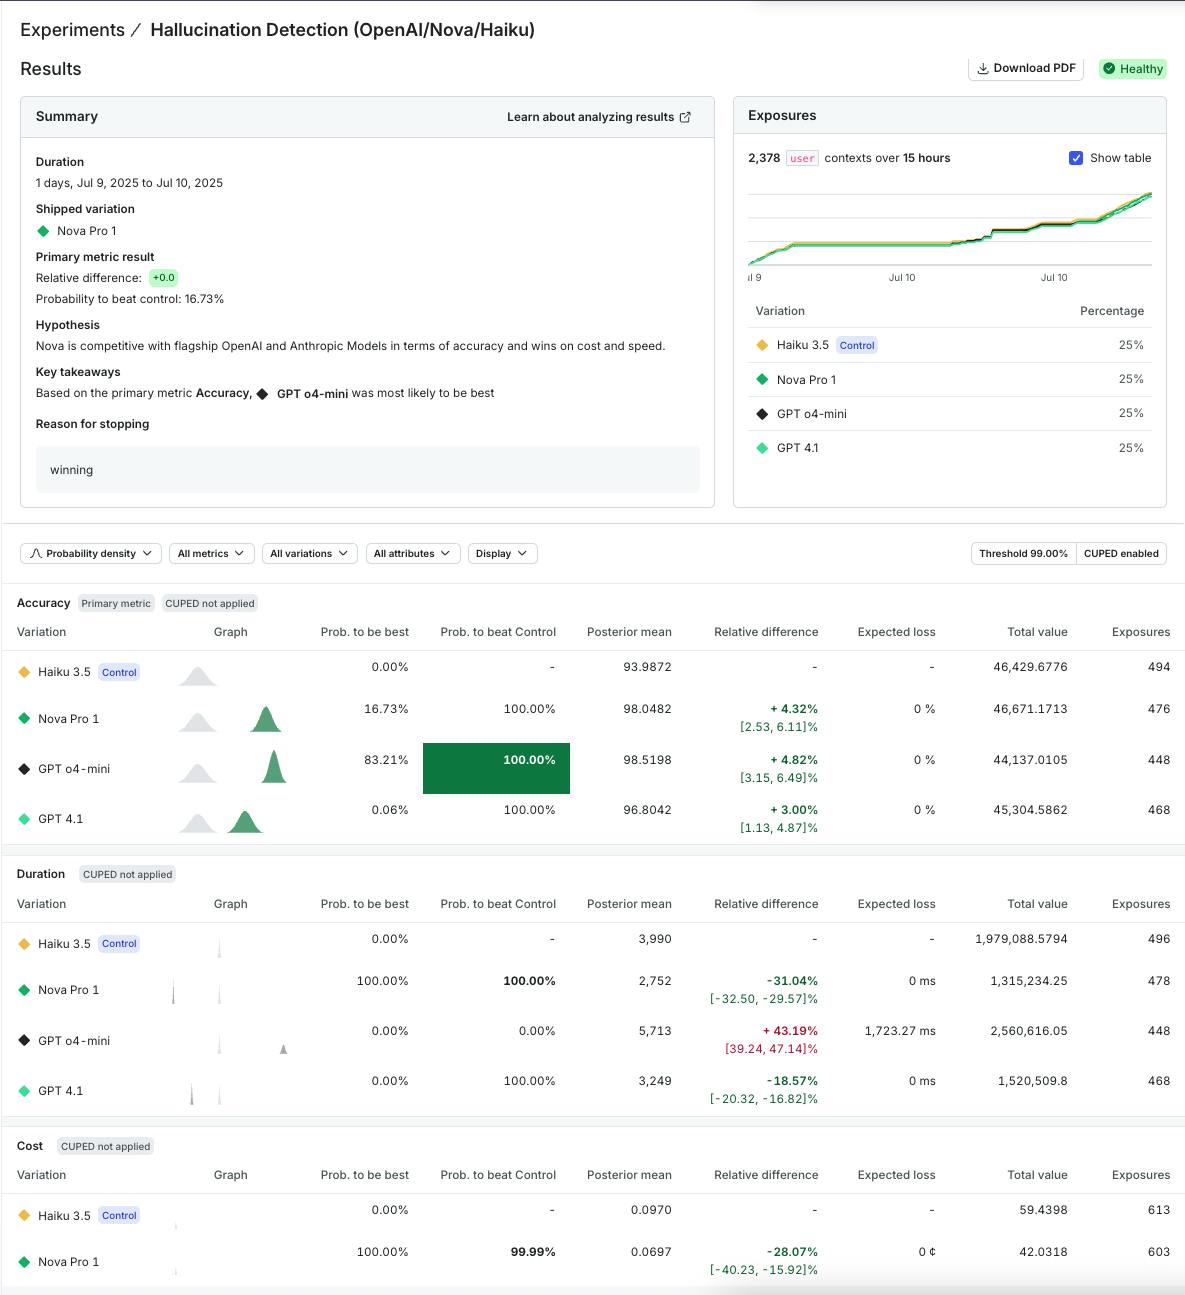Click the curve icon in Probability density dropdown
This screenshot has height=1295, width=1185.
pyautogui.click(x=36, y=553)
